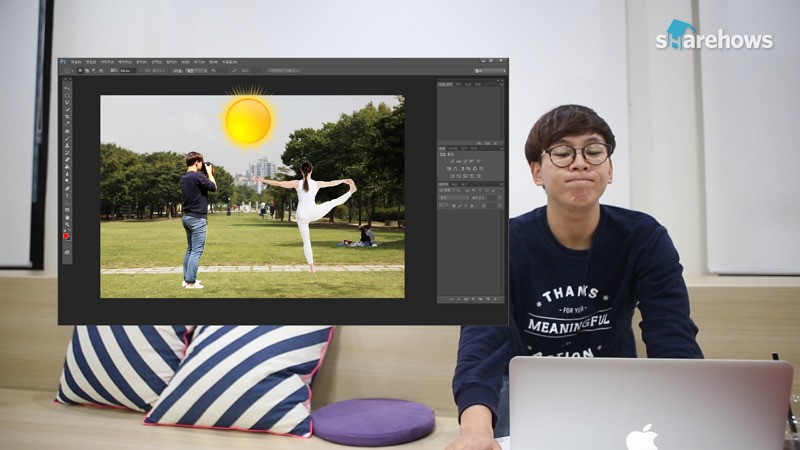Choose the Lasso tool
This screenshot has height=450, width=800.
click(67, 103)
